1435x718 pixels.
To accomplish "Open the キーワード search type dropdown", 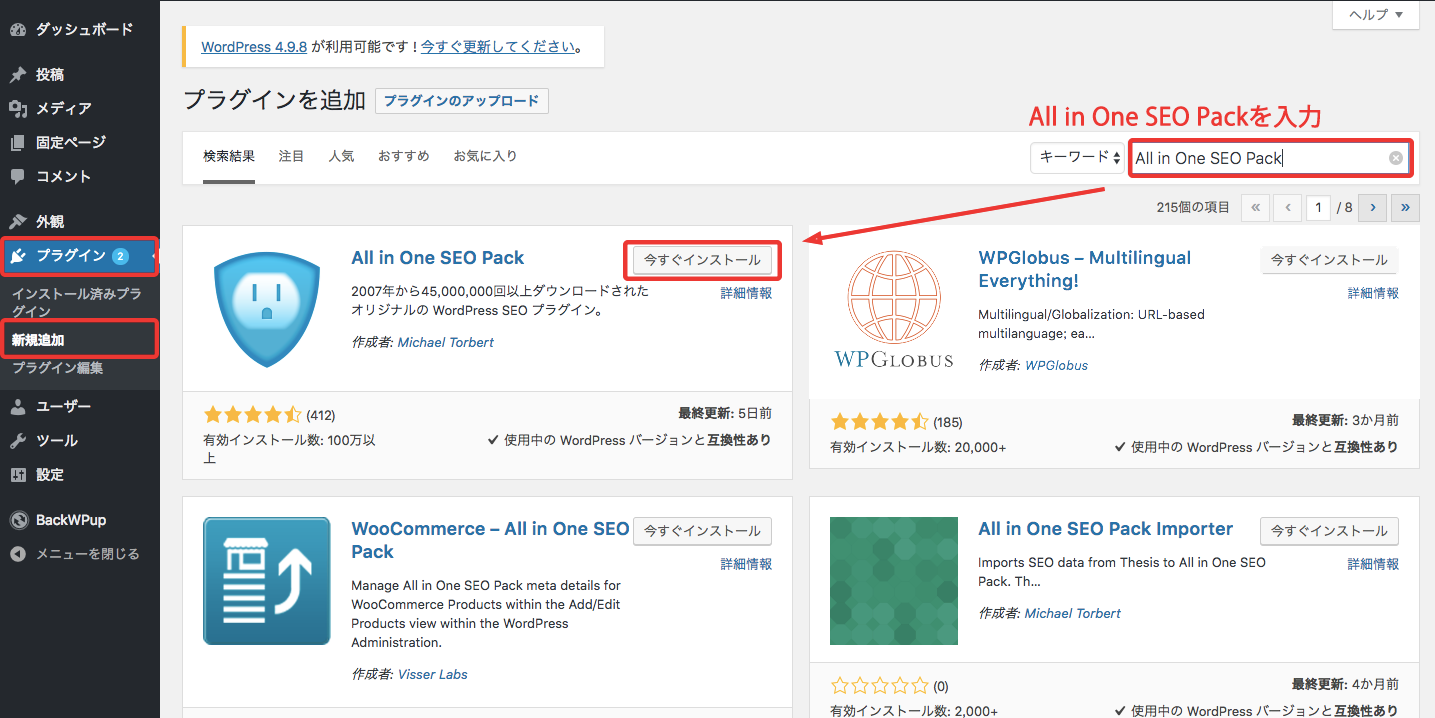I will coord(1076,158).
